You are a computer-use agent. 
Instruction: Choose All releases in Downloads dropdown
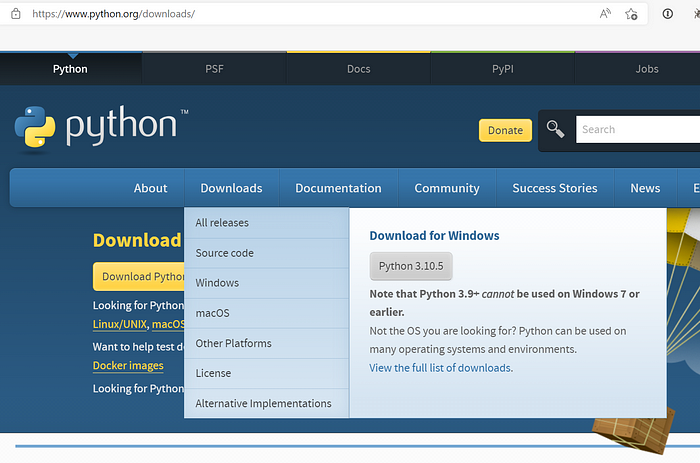tap(267, 223)
